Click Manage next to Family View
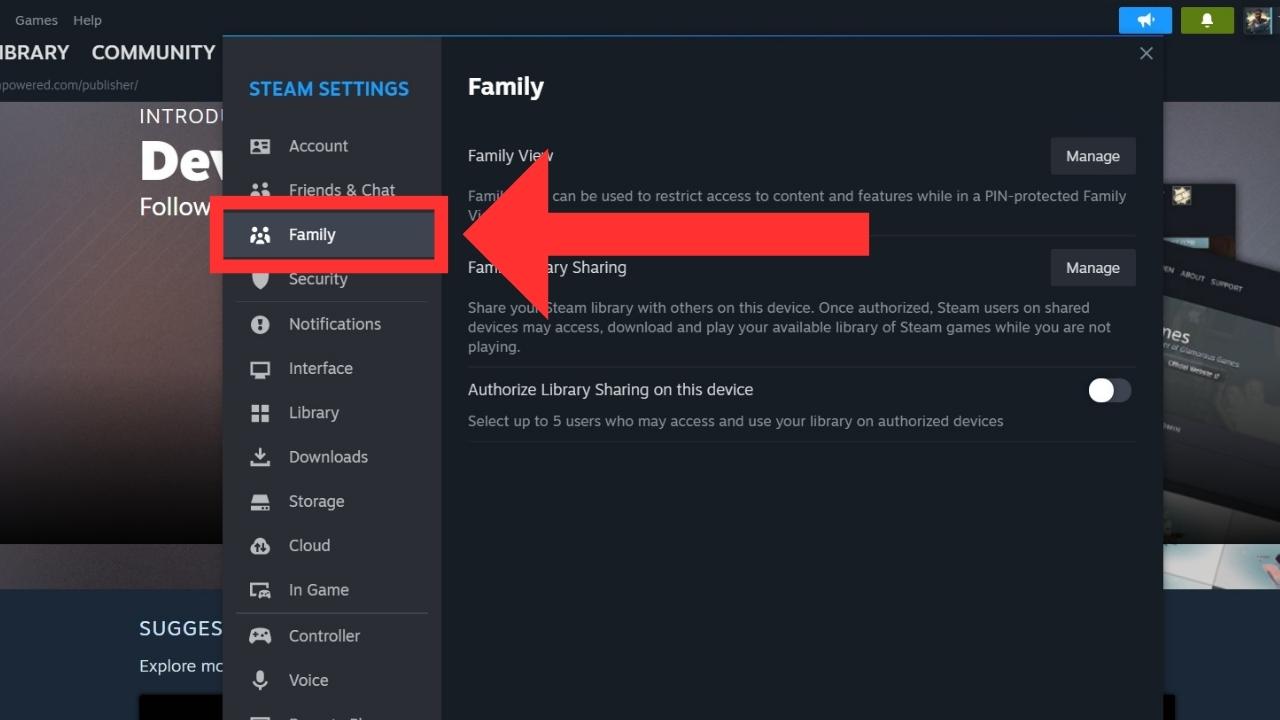Screen dimensions: 1280x720 [1092, 155]
